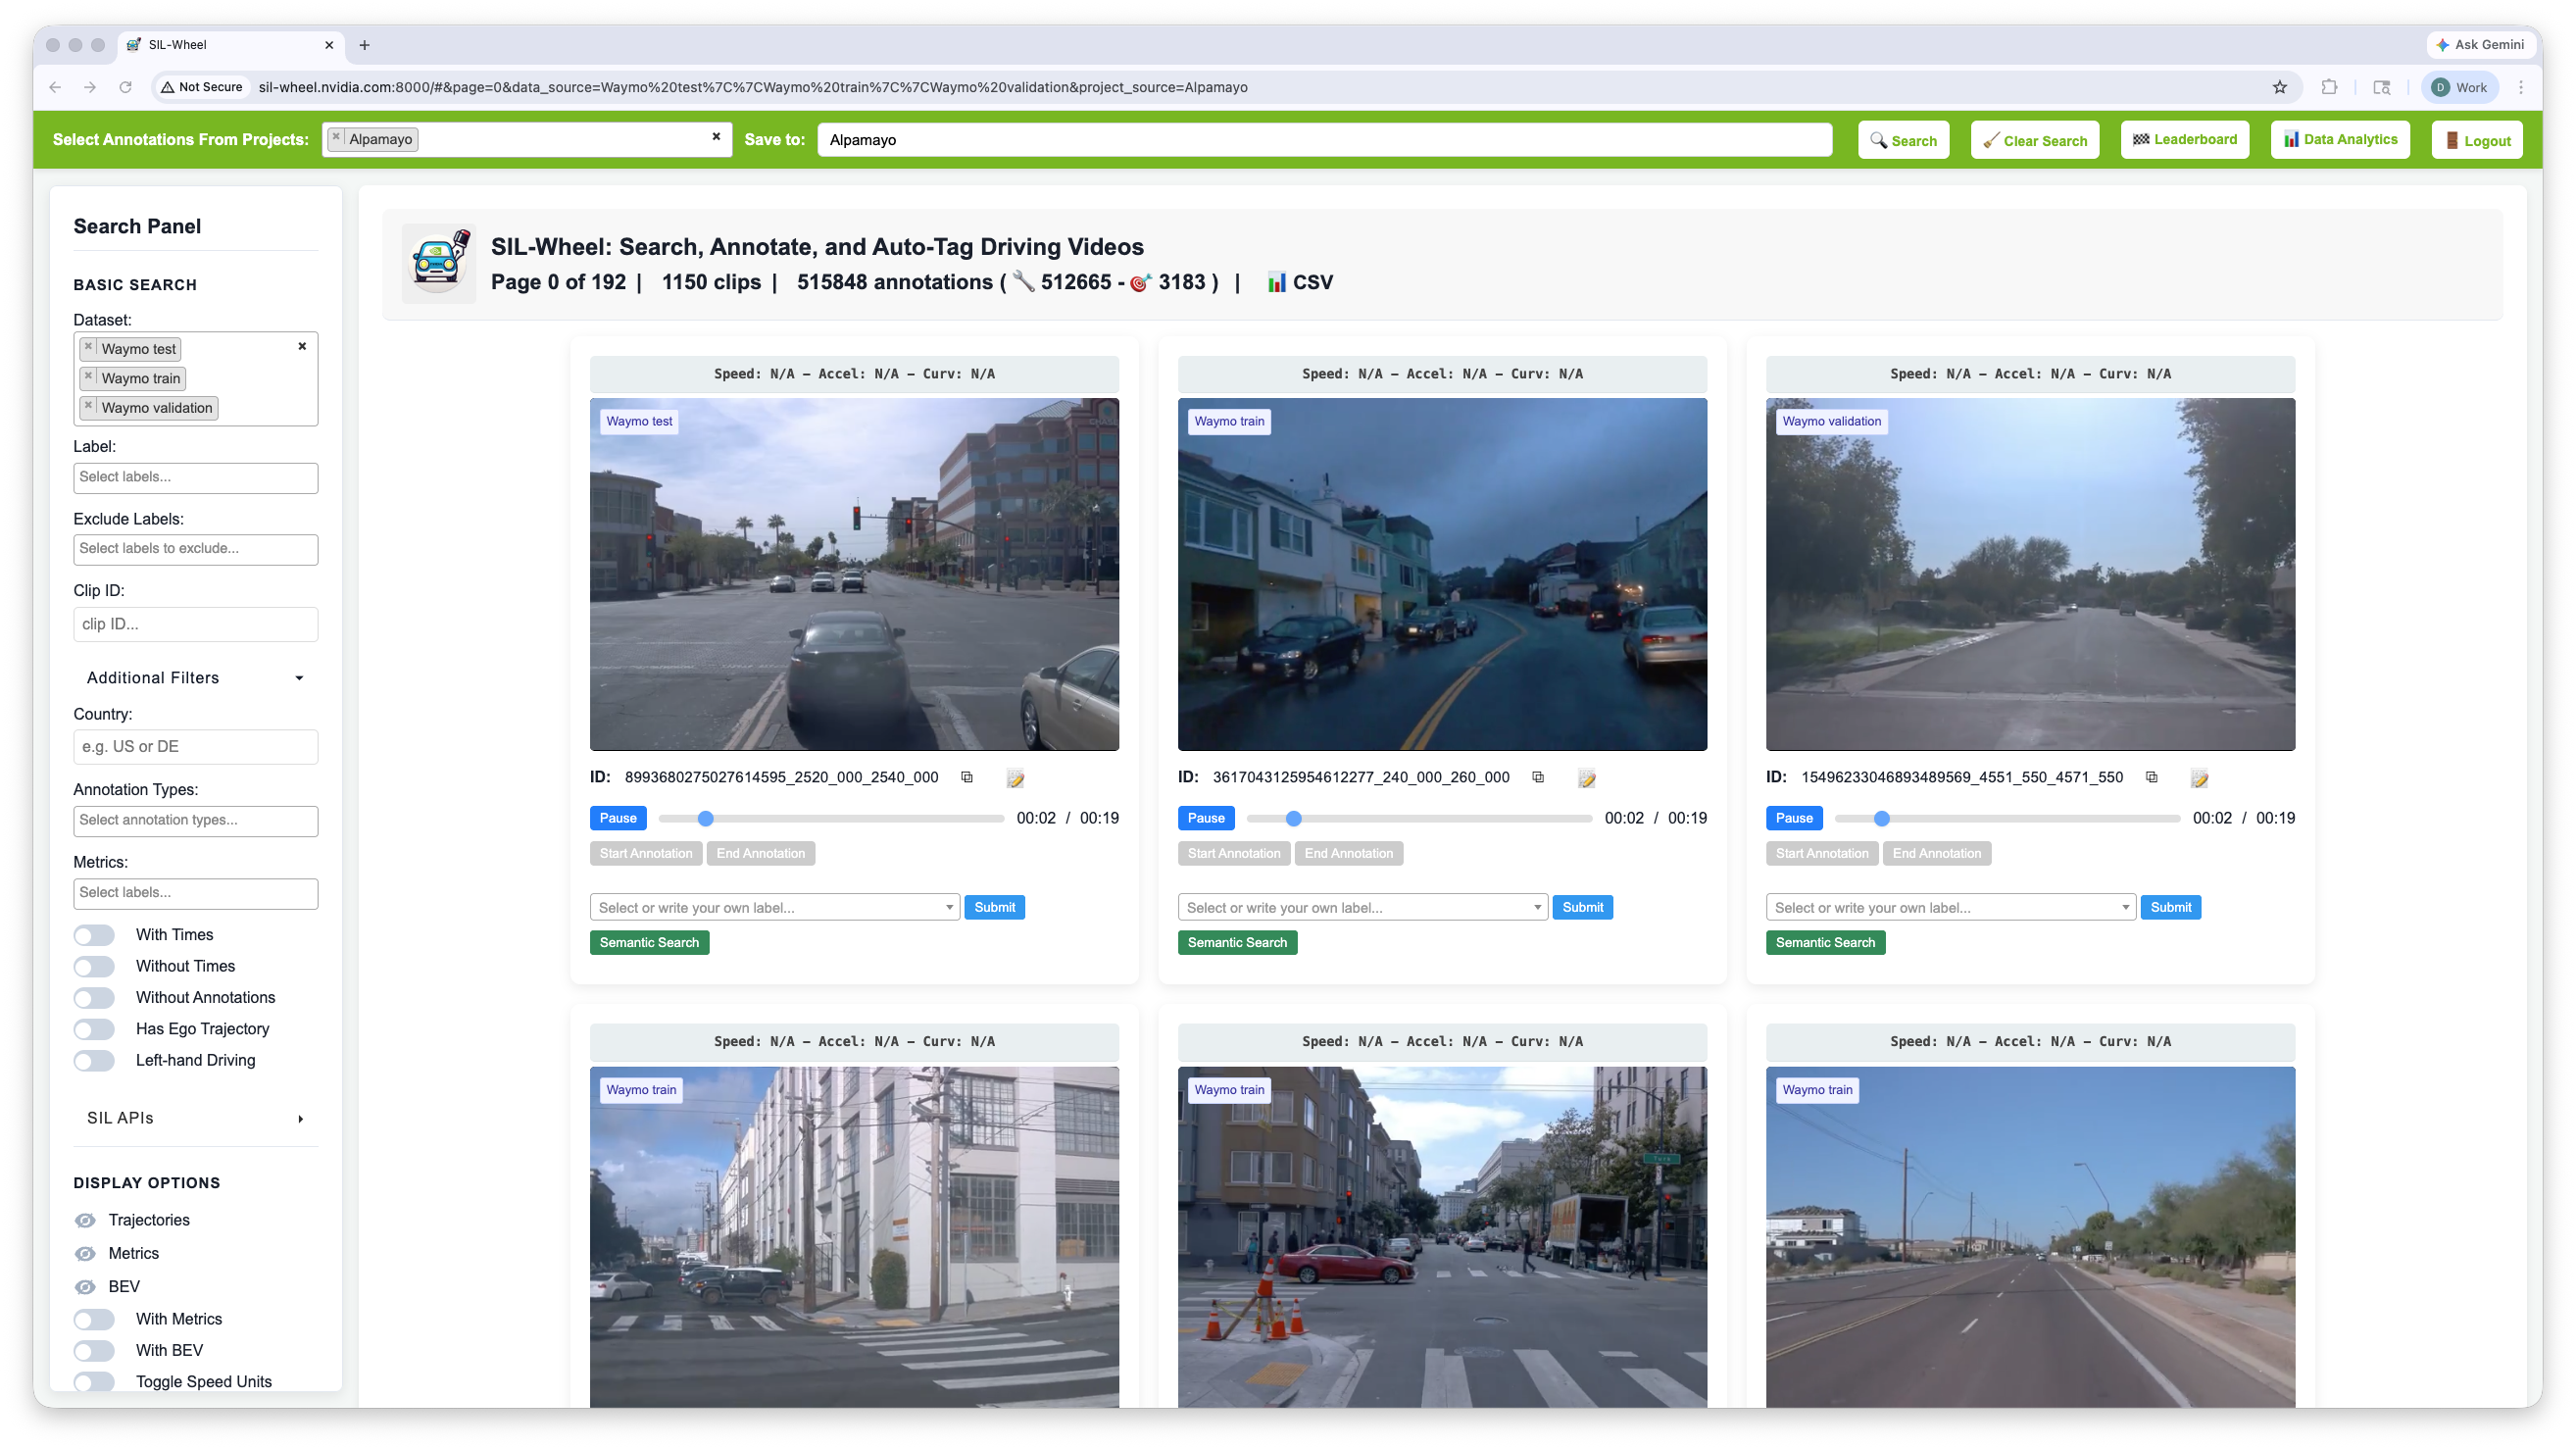Click the SIL-Wheel car logo

pos(440,262)
